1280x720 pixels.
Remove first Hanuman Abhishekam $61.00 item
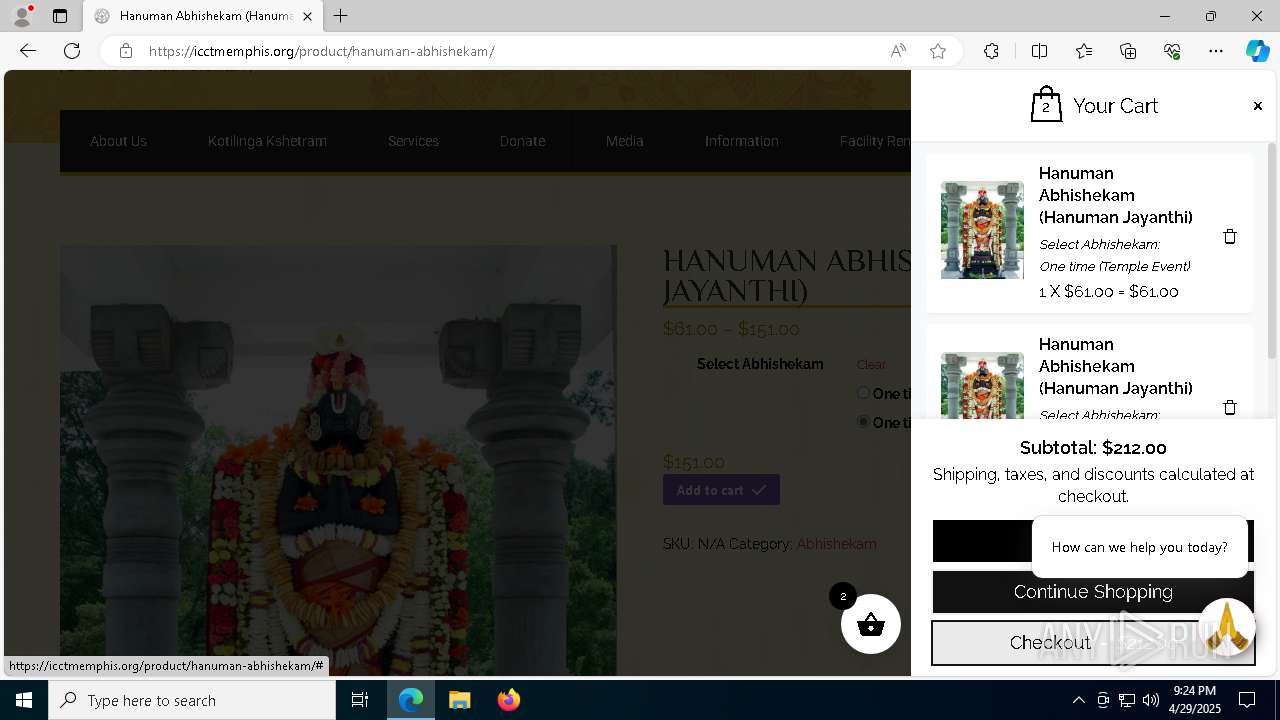coord(1230,236)
